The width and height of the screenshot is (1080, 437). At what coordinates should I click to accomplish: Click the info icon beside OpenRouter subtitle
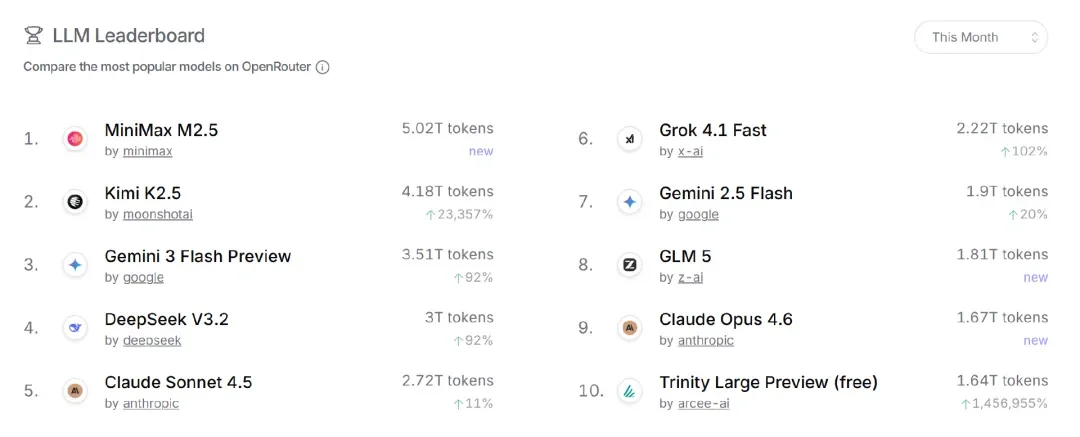click(323, 68)
